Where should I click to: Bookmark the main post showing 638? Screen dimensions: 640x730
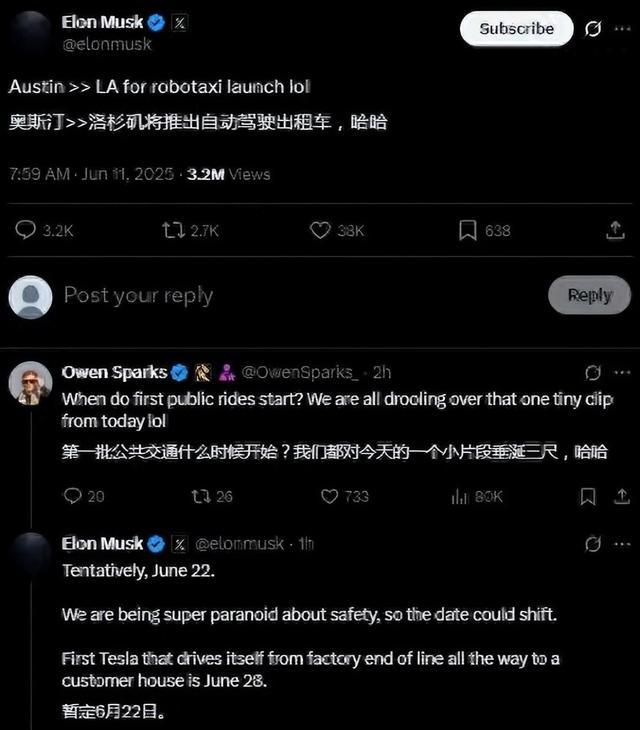click(x=467, y=231)
